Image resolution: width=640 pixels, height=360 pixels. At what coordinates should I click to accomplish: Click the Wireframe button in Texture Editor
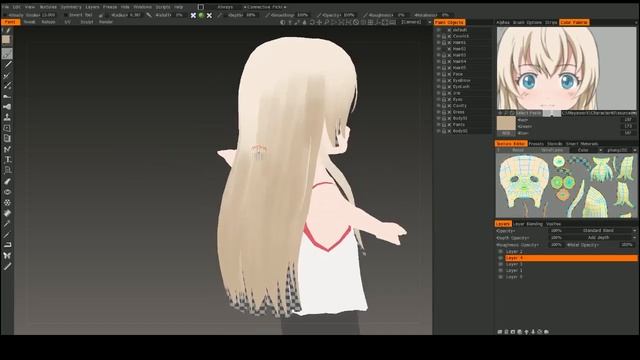point(552,150)
